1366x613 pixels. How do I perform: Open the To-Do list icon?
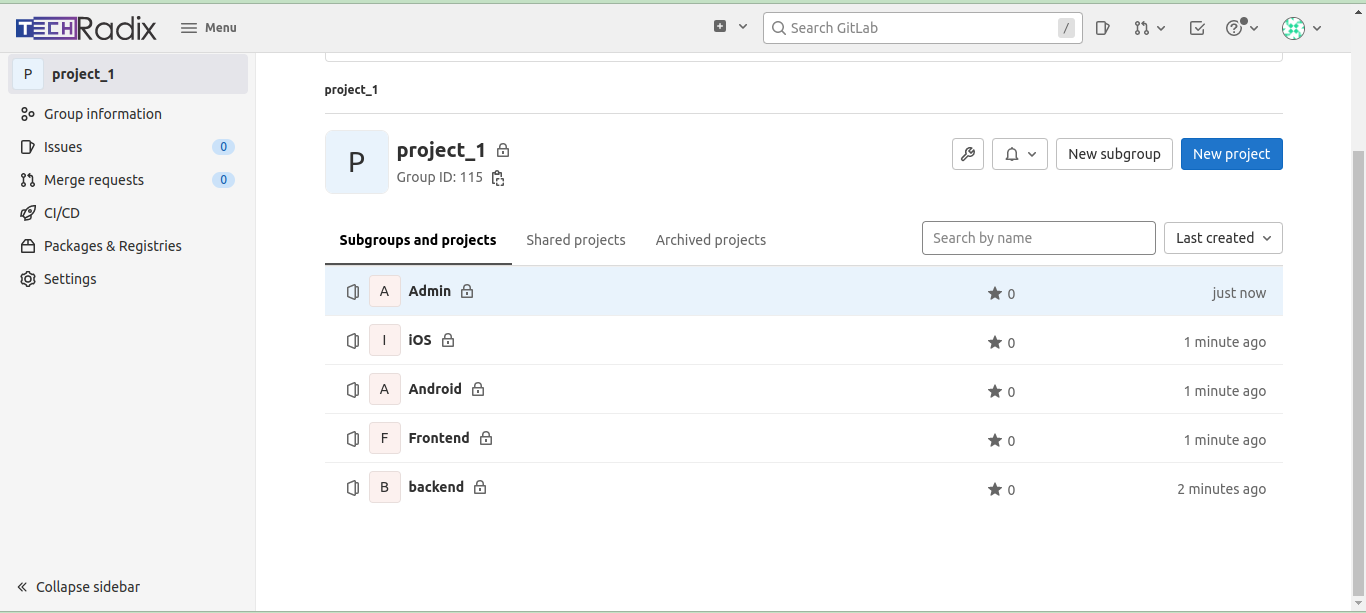(1197, 28)
